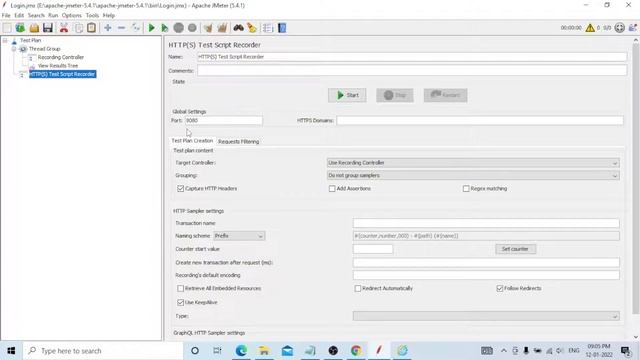
Task: Start the test with green play icon
Action: pos(151,28)
